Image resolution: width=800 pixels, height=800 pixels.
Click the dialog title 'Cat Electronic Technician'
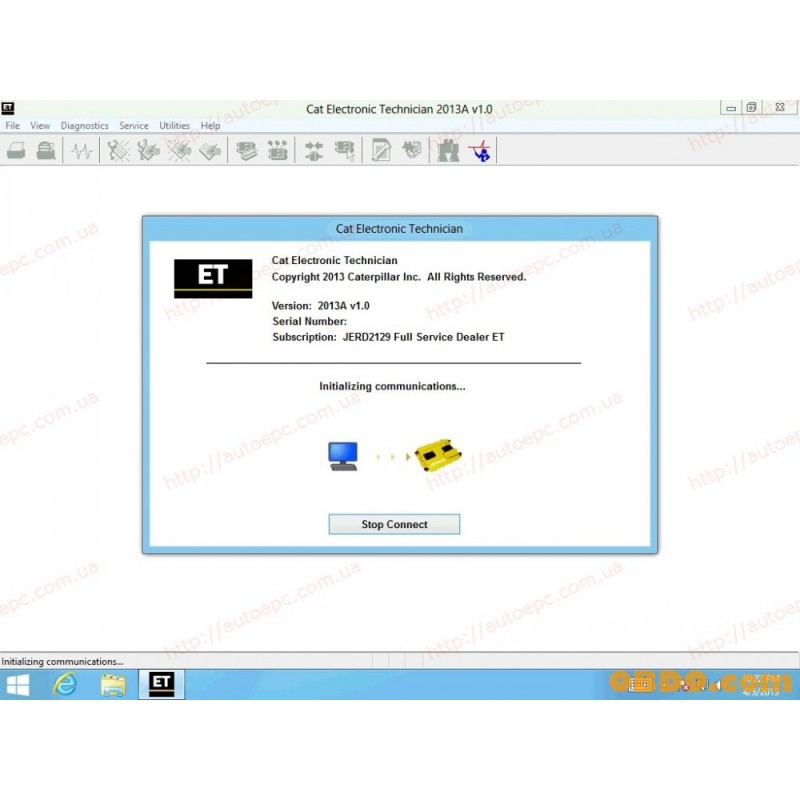coord(399,229)
